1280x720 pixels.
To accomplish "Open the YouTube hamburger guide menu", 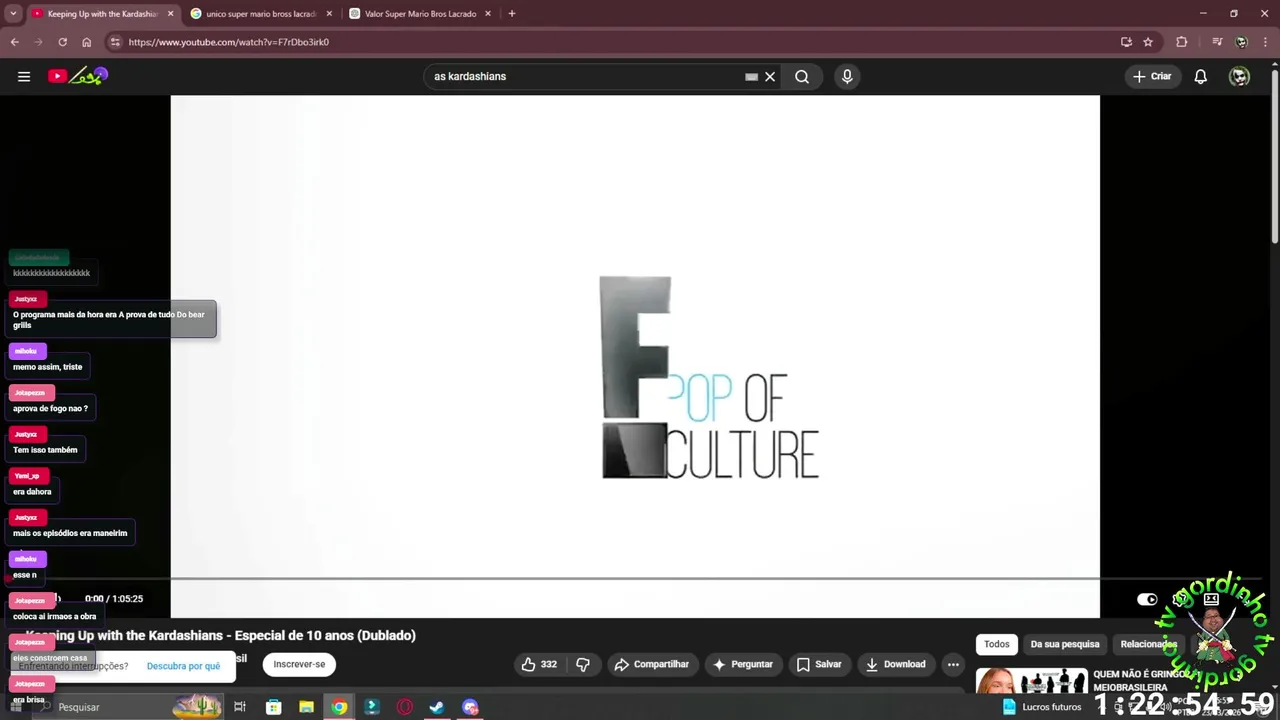I will click(x=24, y=76).
